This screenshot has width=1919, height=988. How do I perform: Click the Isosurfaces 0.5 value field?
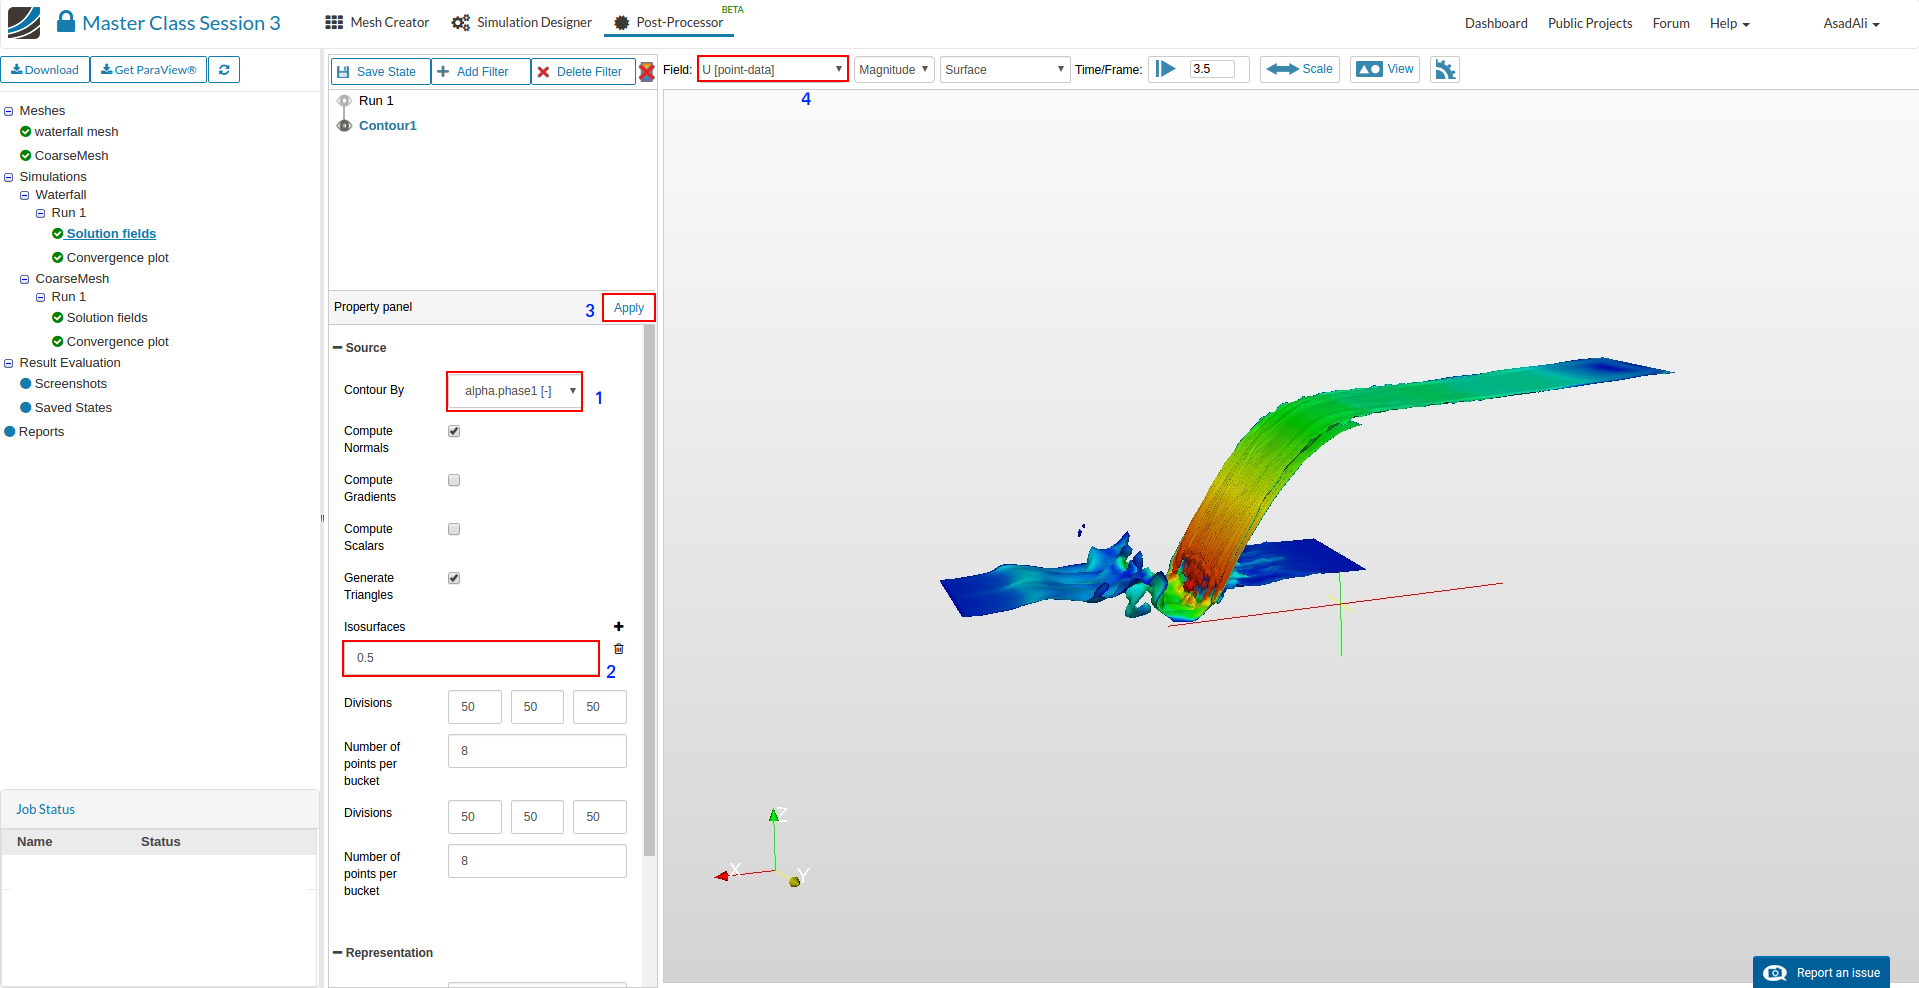470,659
